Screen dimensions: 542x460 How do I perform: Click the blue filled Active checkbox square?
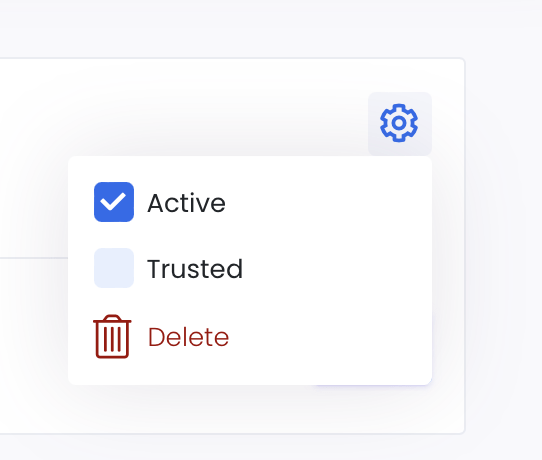[x=114, y=202]
